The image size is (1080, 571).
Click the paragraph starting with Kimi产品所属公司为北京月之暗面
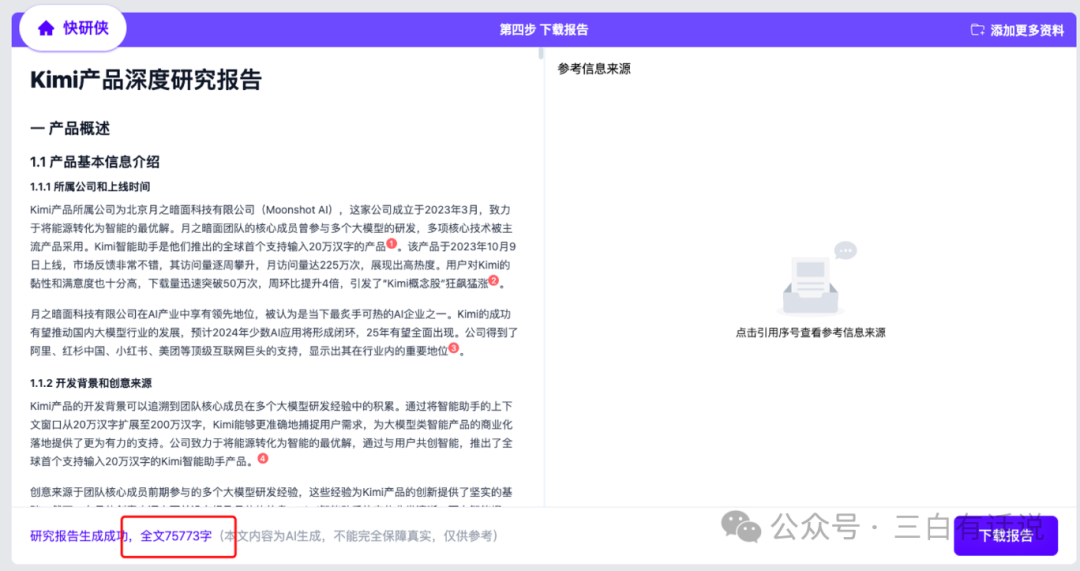pos(273,247)
